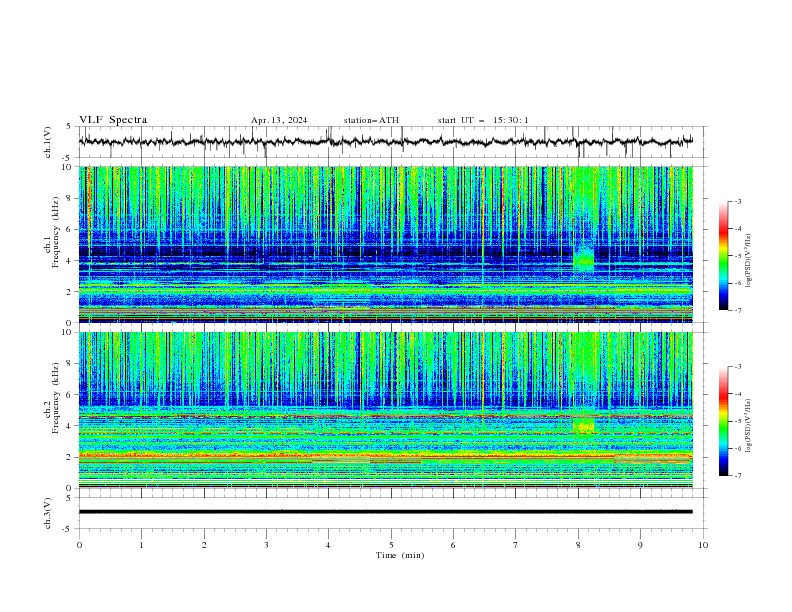The image size is (792, 612).
Task: Click time axis tick label "3"
Action: (x=266, y=545)
